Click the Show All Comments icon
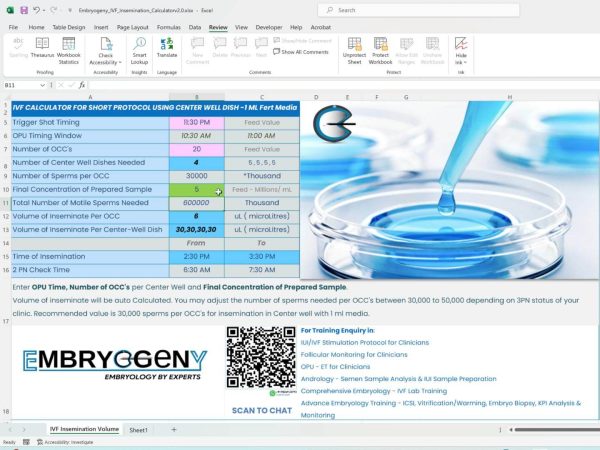The image size is (600, 450). click(x=304, y=51)
